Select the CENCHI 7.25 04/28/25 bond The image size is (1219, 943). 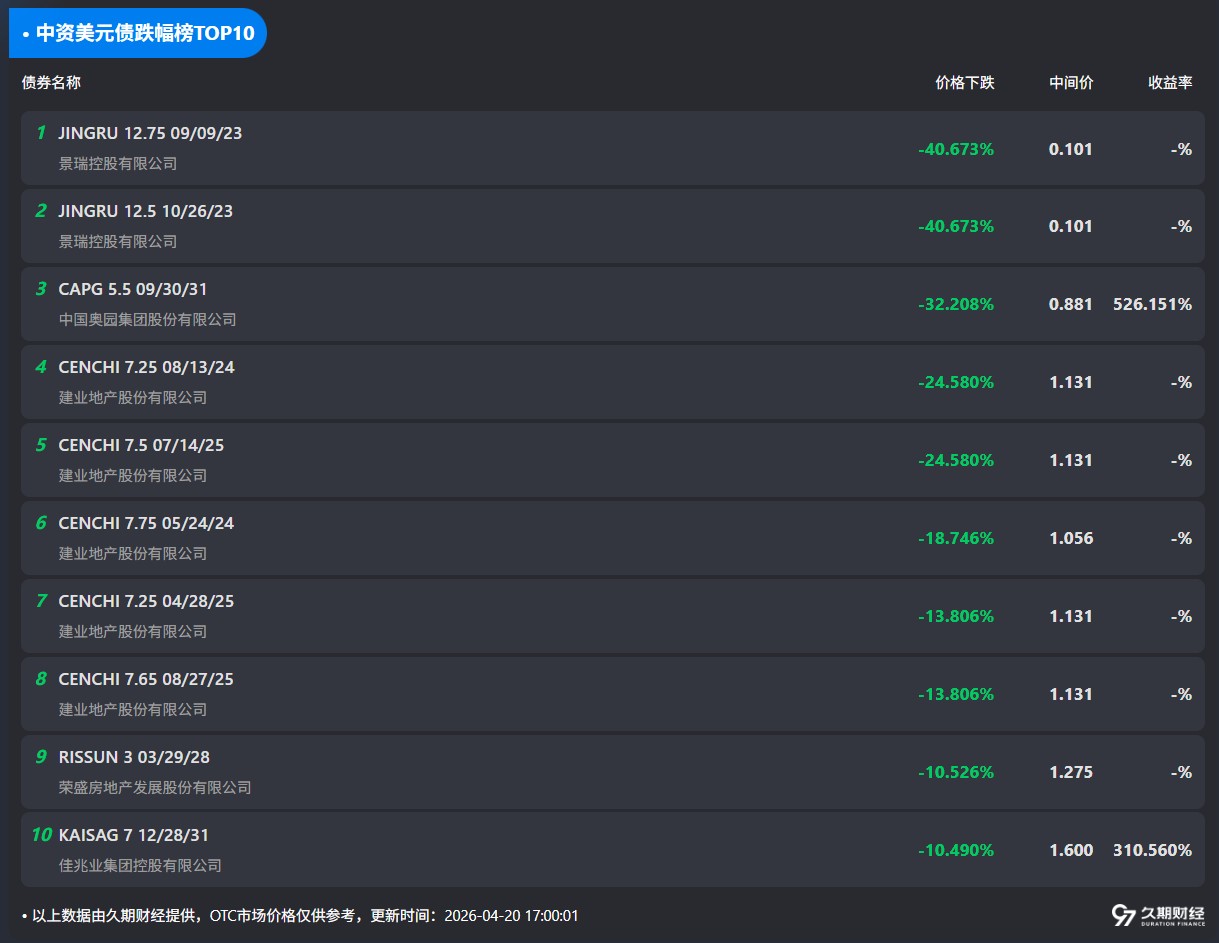pos(146,601)
